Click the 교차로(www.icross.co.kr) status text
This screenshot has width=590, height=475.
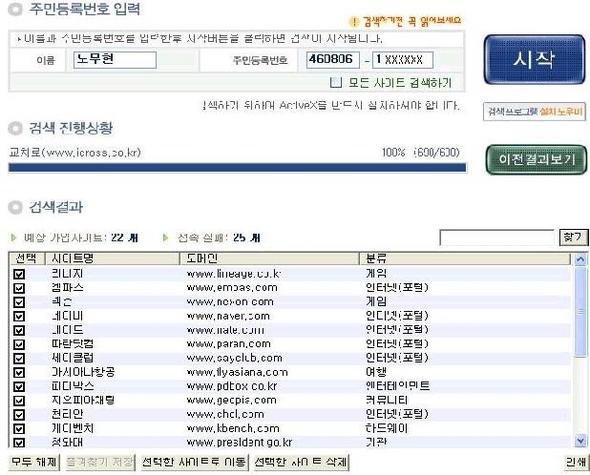click(75, 152)
